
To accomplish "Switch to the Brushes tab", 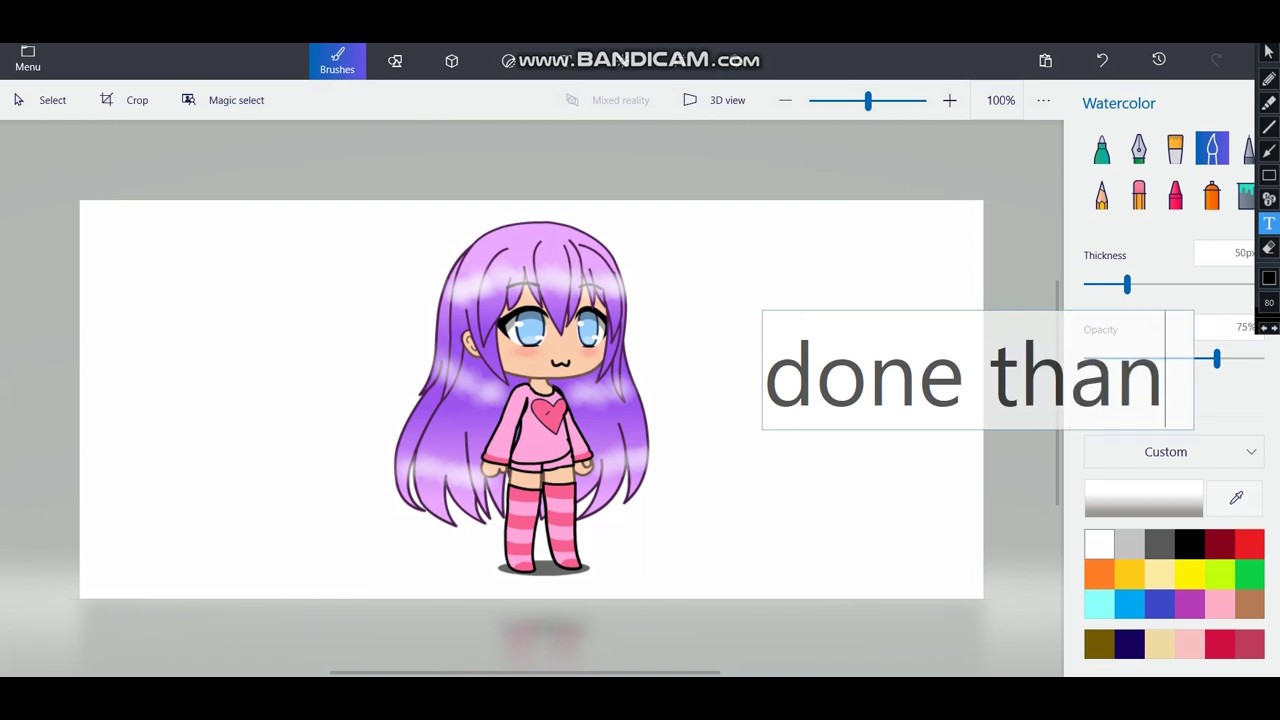I will point(337,60).
